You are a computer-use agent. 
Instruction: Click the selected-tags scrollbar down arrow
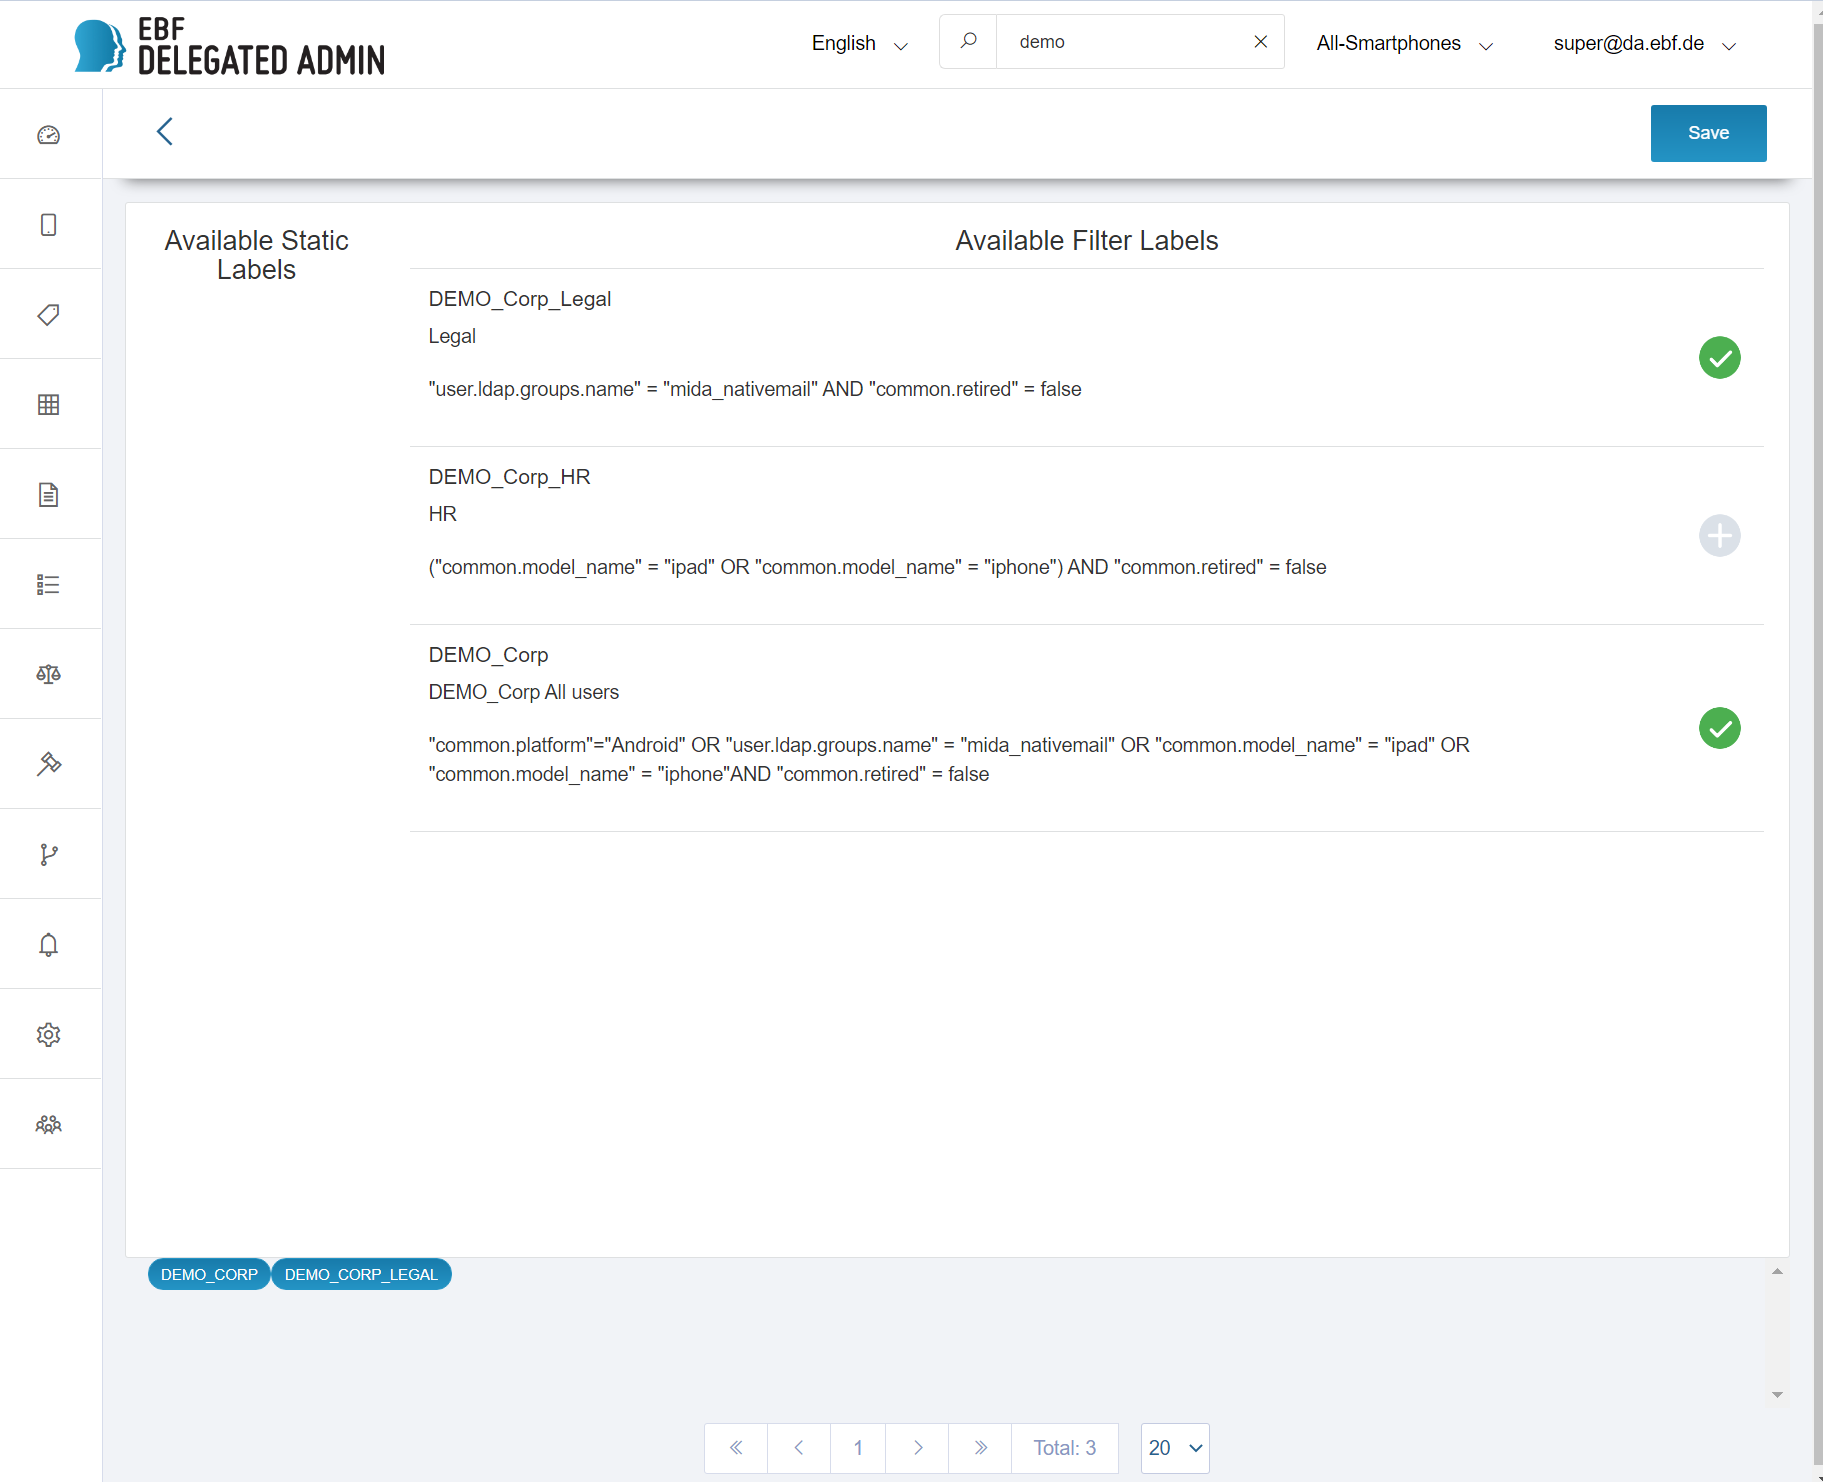[1777, 1395]
